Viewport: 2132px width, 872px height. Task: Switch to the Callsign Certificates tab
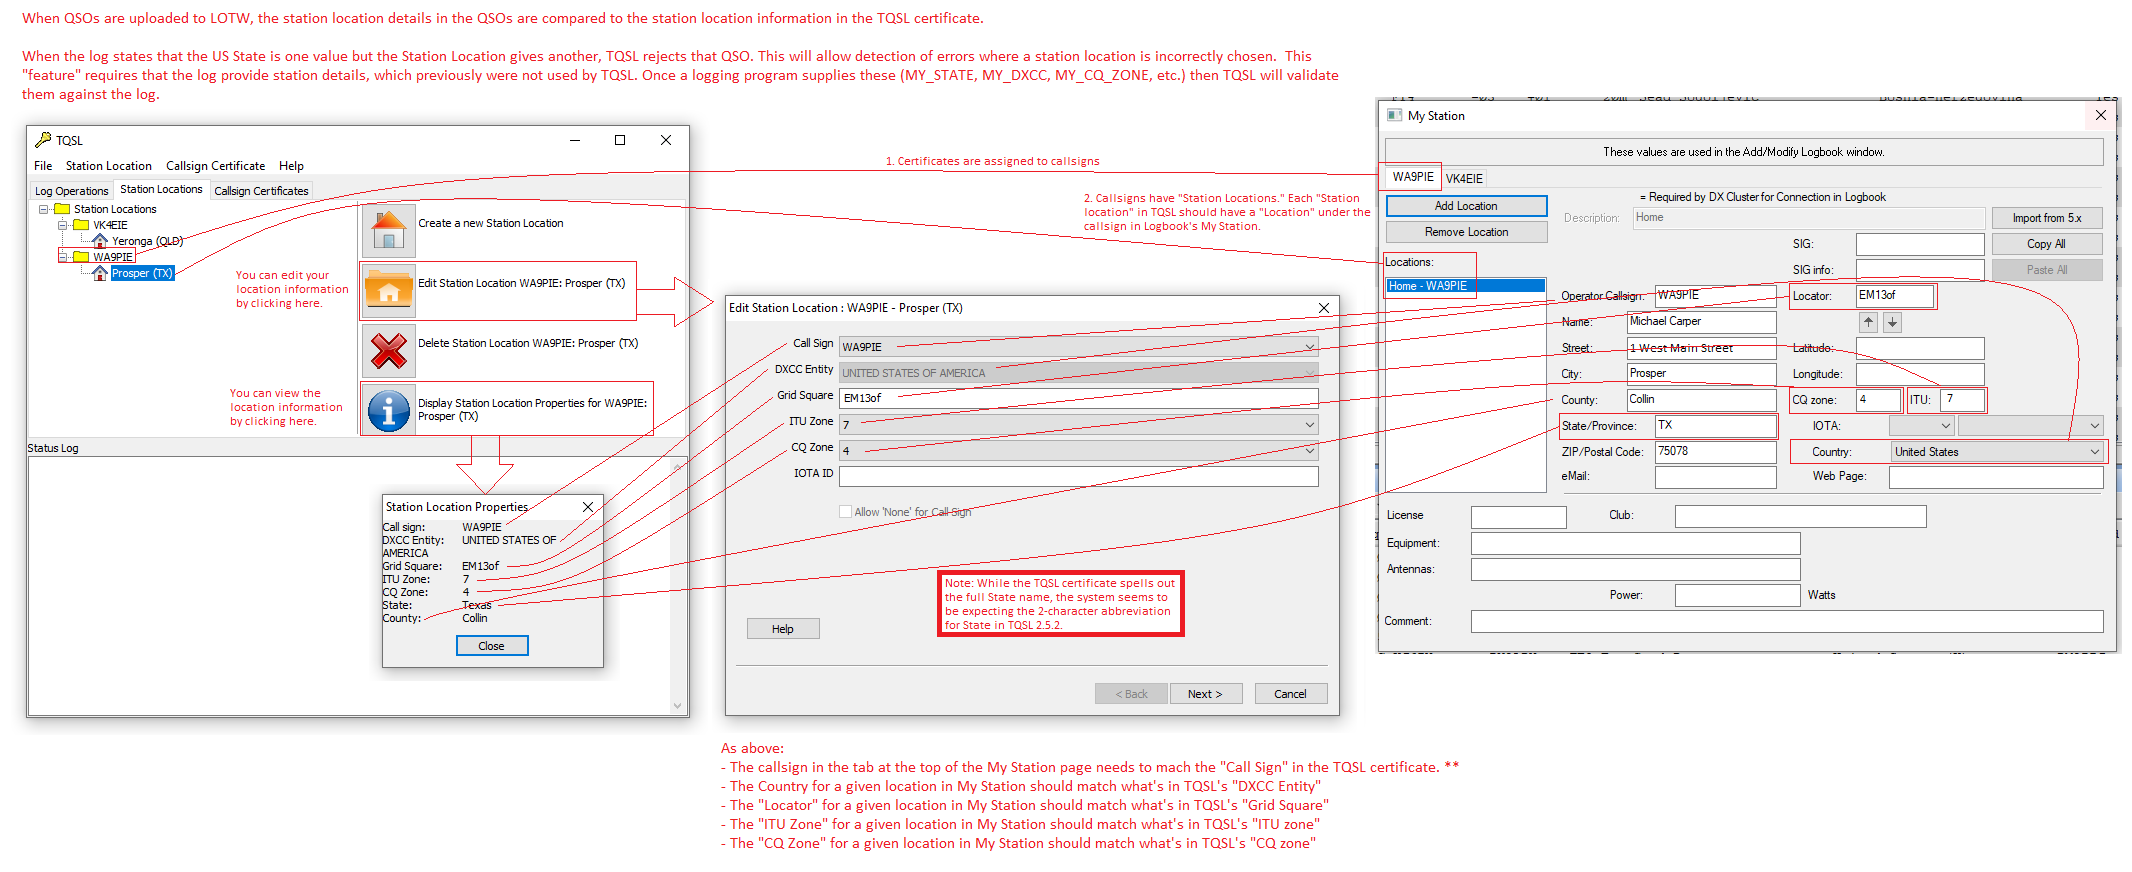click(261, 191)
